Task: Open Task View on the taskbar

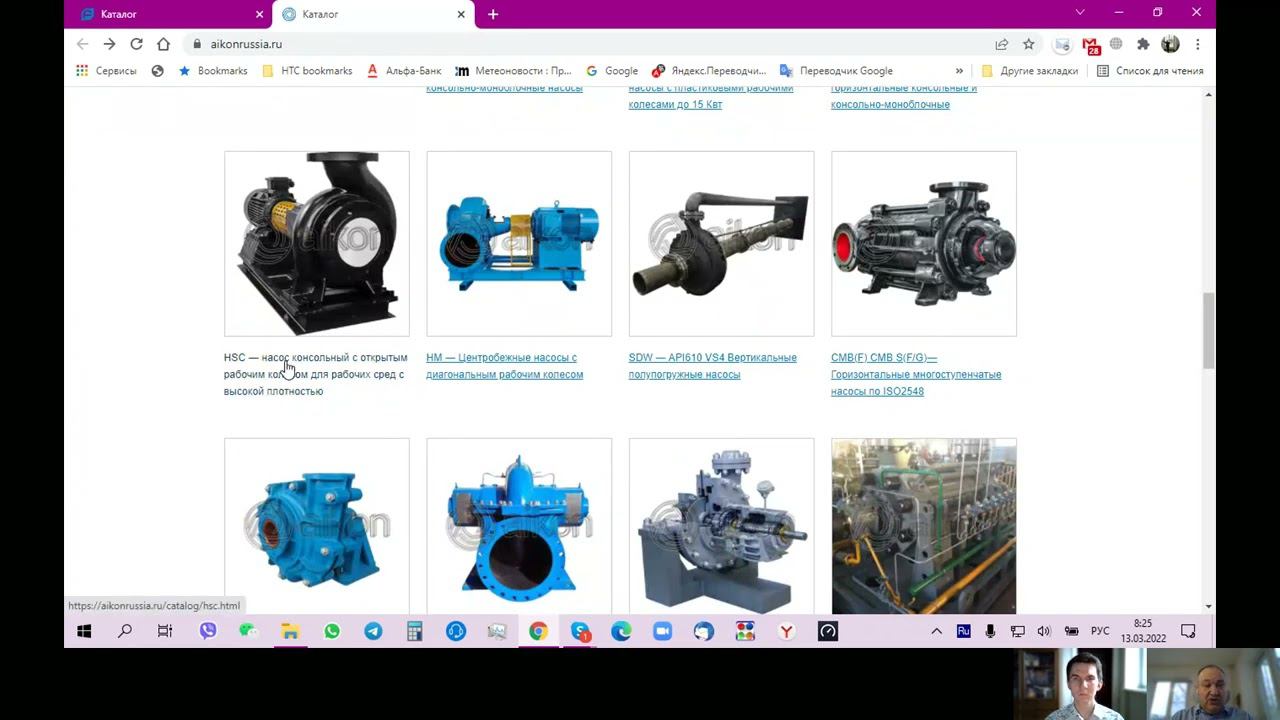Action: (x=165, y=631)
